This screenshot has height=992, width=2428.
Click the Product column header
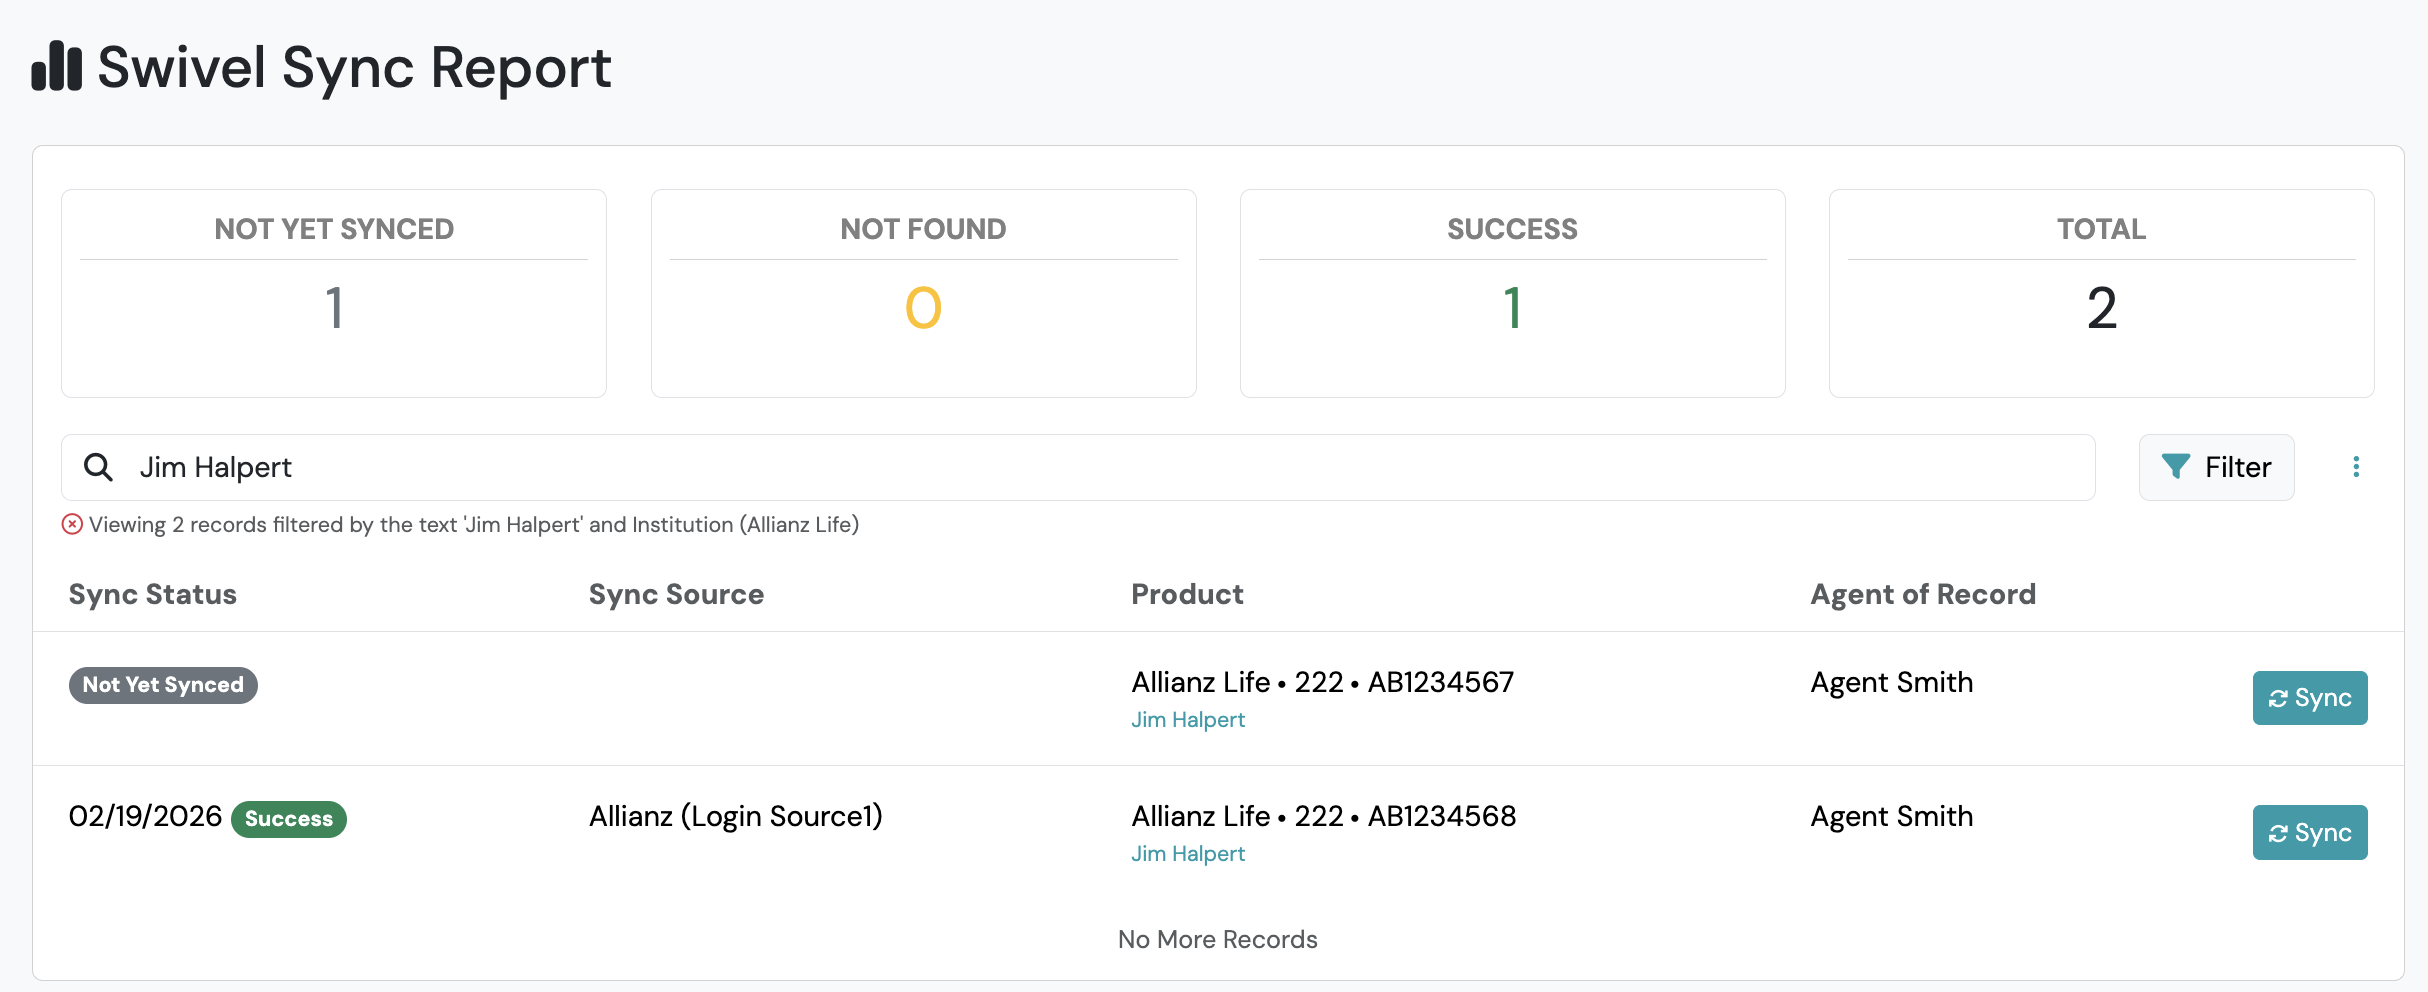pos(1187,594)
